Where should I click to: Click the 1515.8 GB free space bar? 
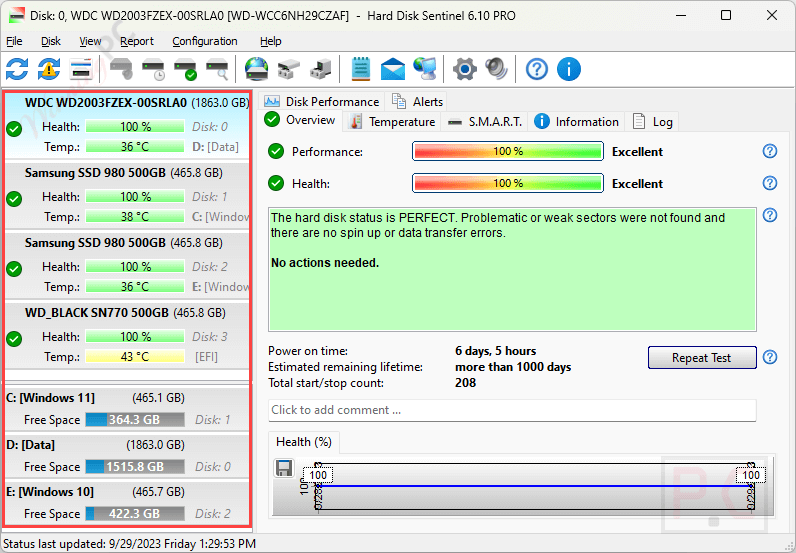click(135, 467)
